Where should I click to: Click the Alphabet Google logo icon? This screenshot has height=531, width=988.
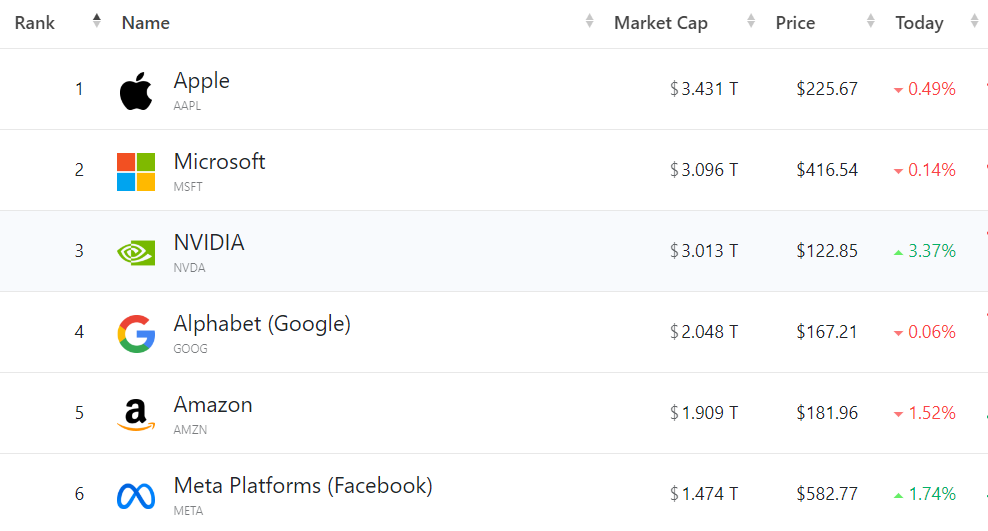coord(136,333)
